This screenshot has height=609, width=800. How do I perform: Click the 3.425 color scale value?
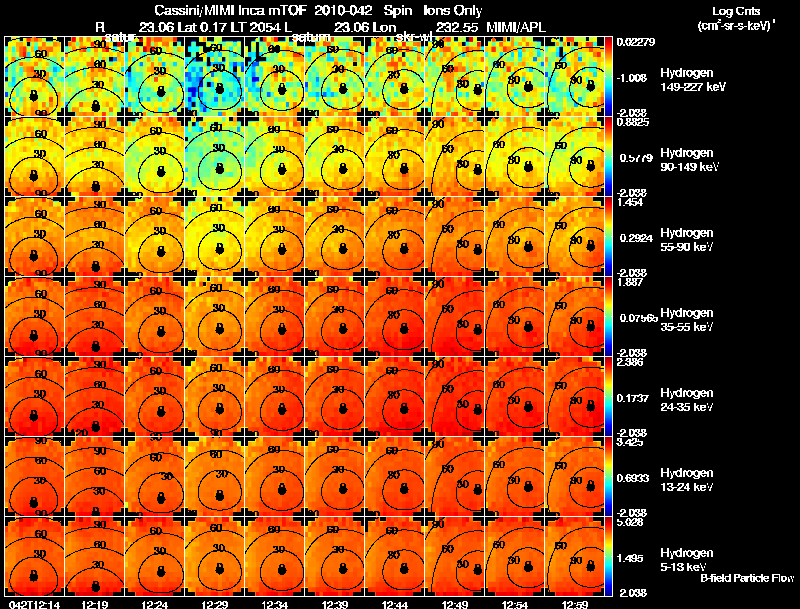pyautogui.click(x=630, y=442)
